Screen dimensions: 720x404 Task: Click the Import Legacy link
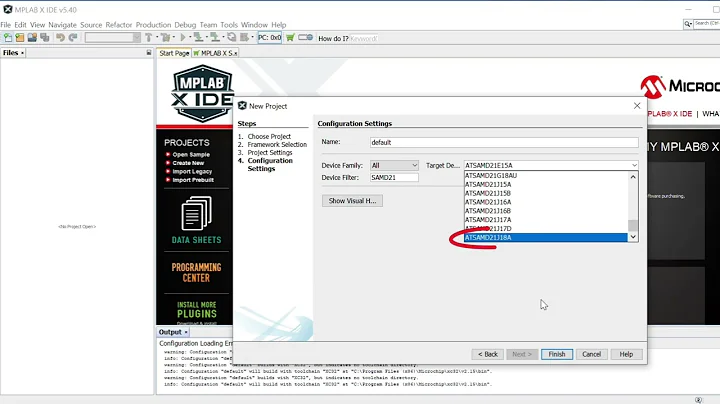[192, 171]
